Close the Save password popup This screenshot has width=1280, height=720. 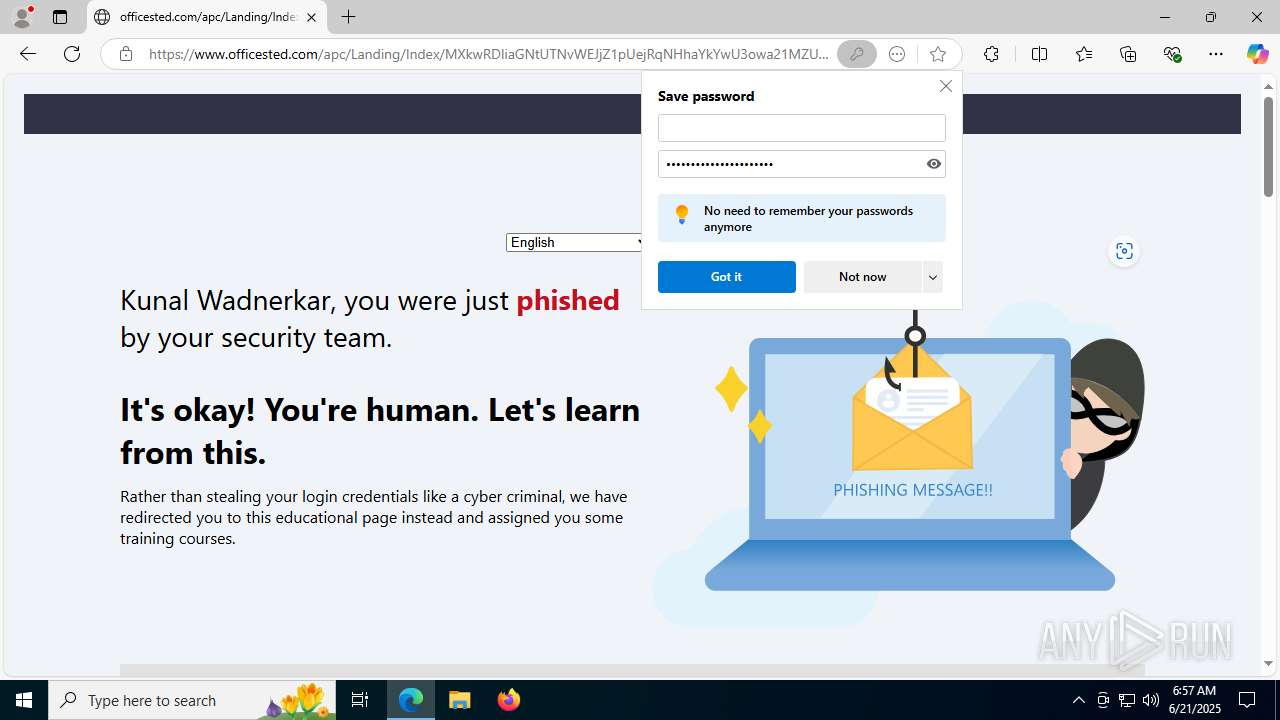click(x=945, y=86)
